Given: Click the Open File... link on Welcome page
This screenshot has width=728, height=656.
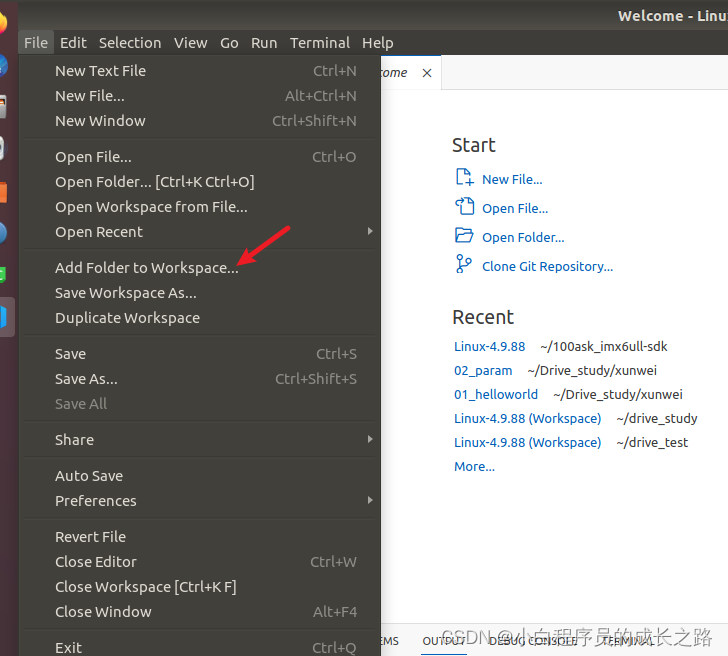Looking at the screenshot, I should click(x=515, y=208).
